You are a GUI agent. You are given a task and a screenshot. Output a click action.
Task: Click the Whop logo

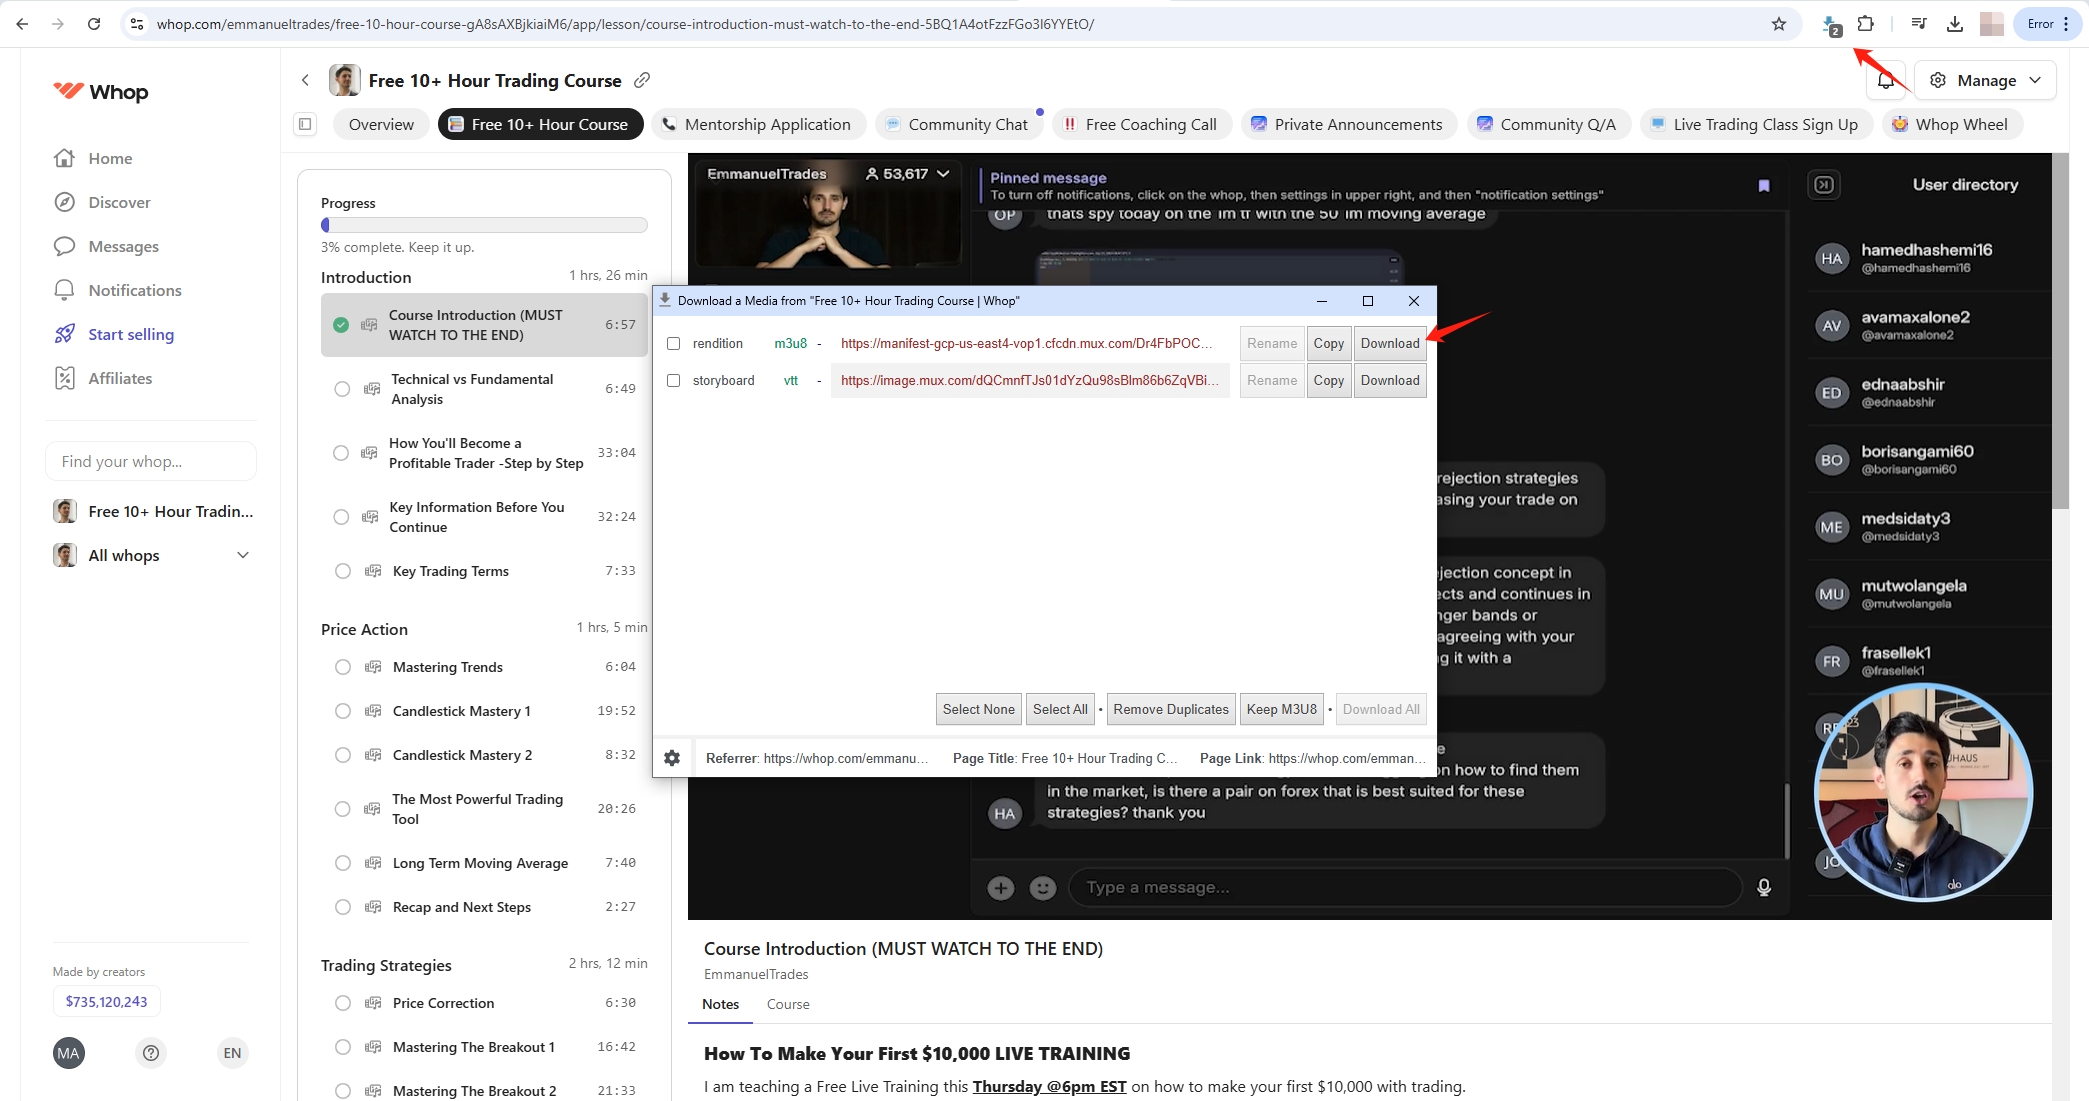click(100, 92)
